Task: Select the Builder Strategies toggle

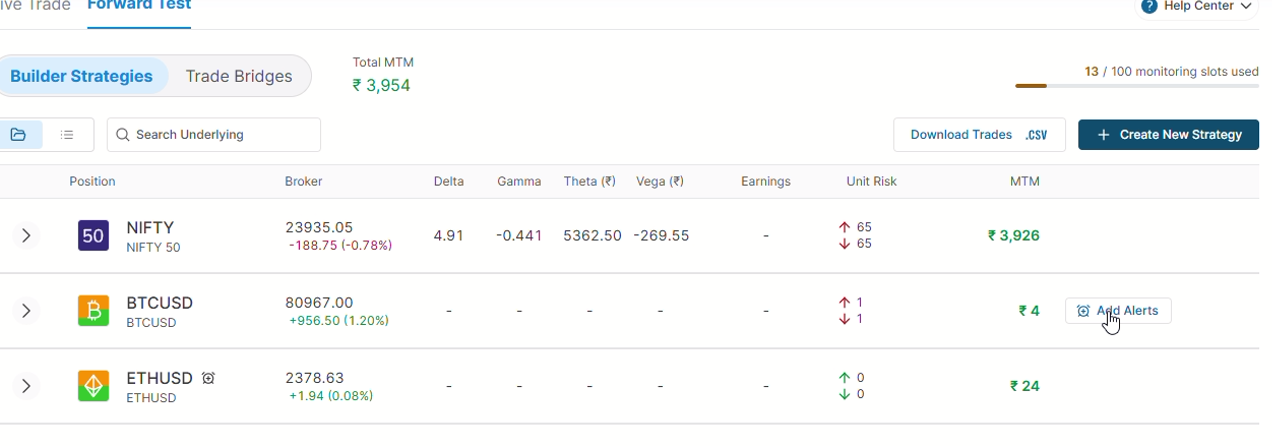Action: [x=82, y=76]
